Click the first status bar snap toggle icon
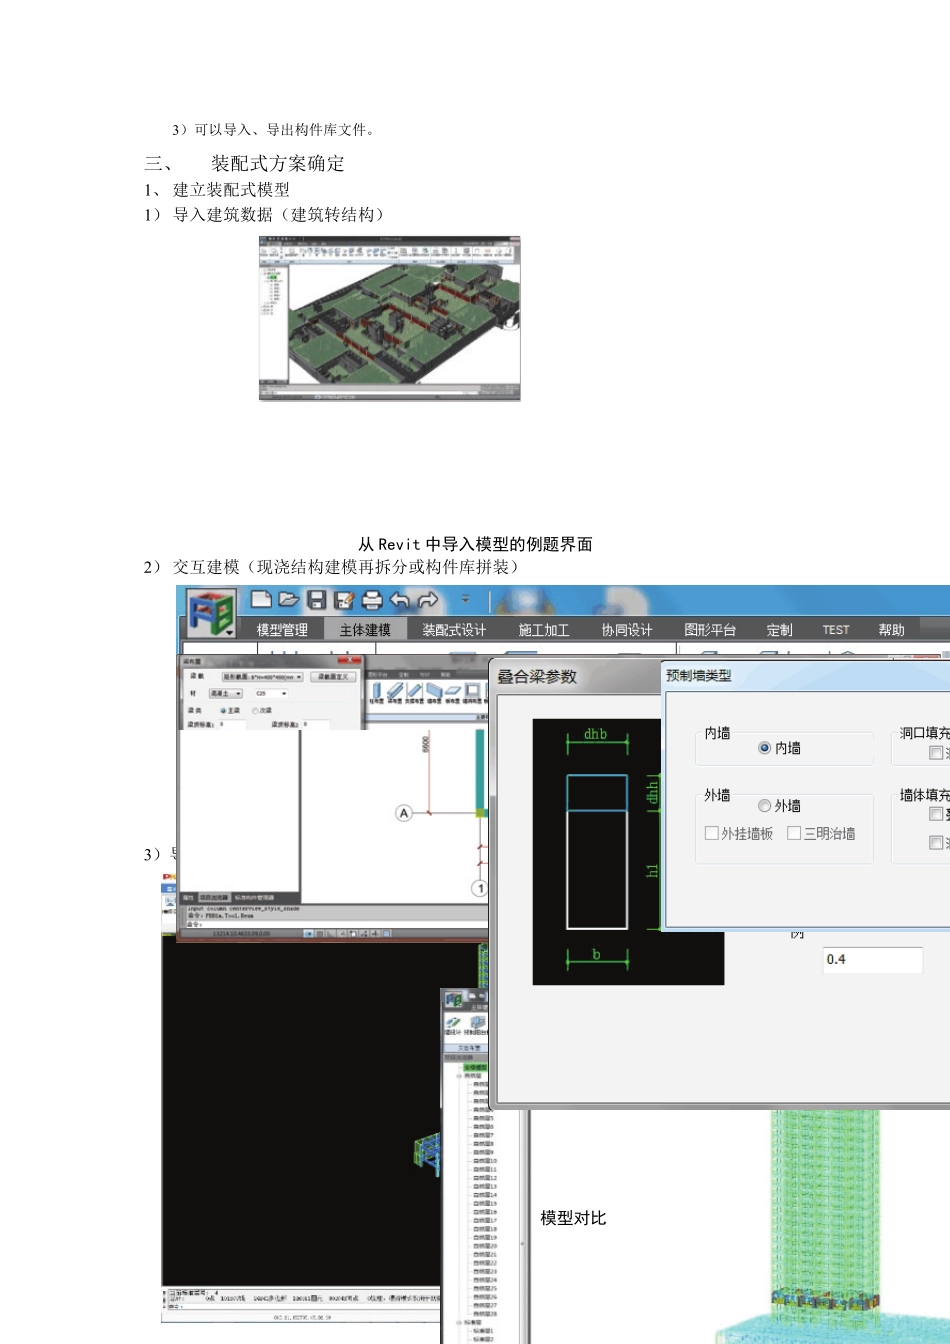950x1344 pixels. click(309, 934)
